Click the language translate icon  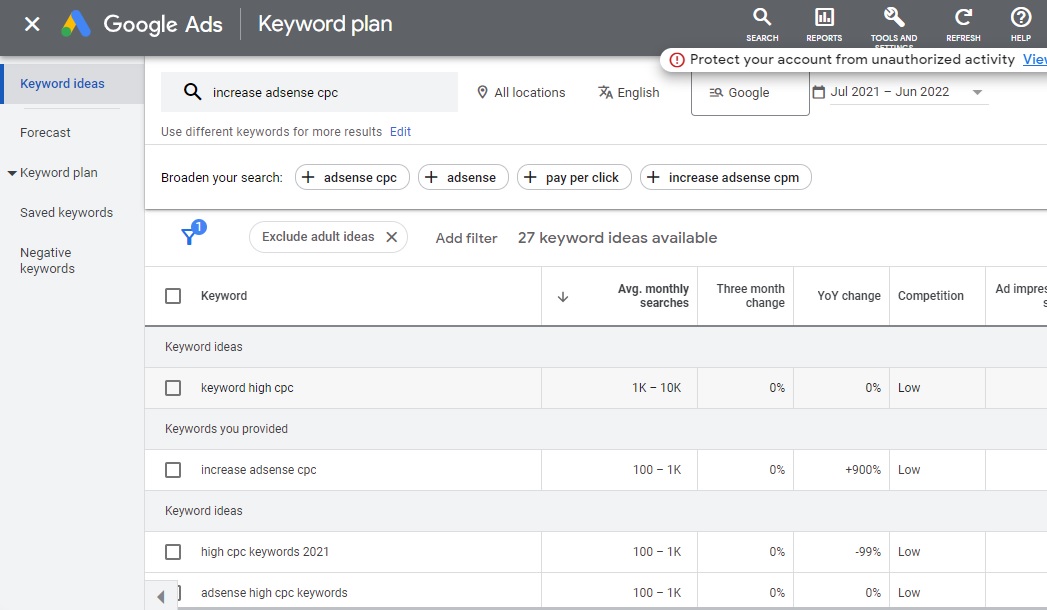click(x=605, y=92)
